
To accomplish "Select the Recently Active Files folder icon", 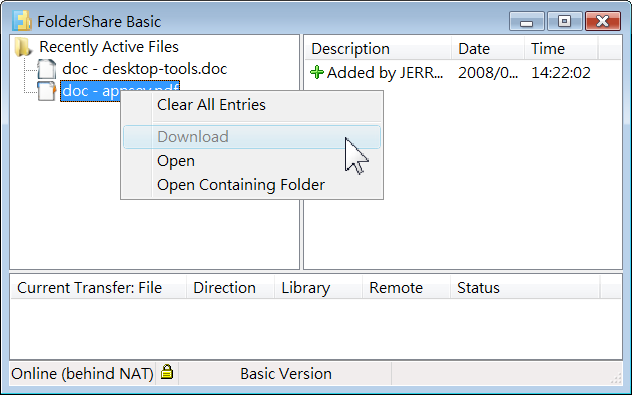I will click(23, 47).
